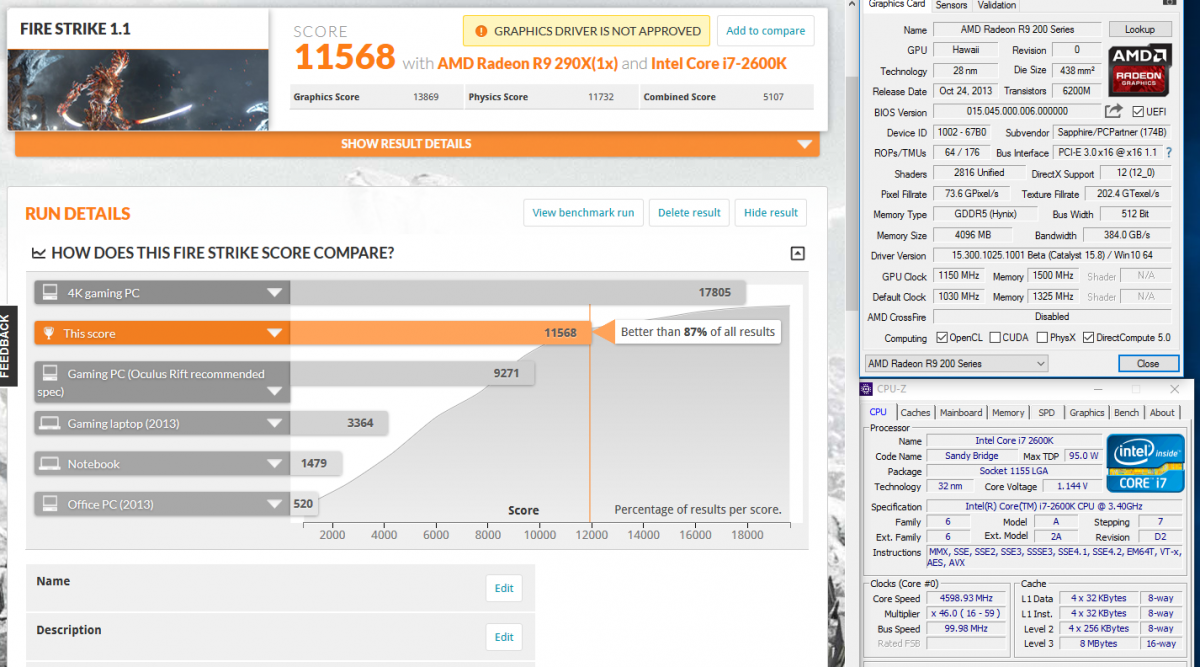This screenshot has height=667, width=1200.
Task: Expand the Show Result Details bar
Action: click(417, 144)
